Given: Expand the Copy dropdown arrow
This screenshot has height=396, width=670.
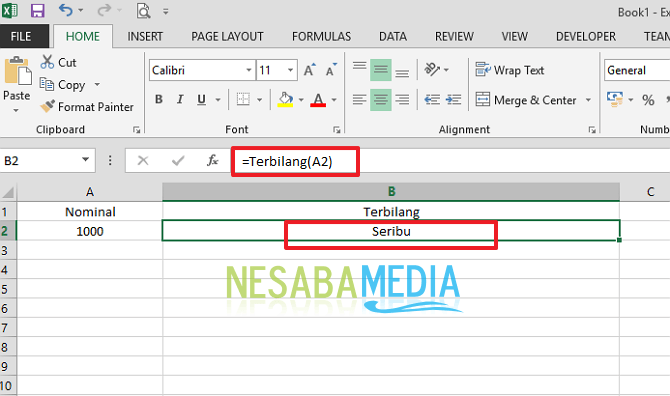Looking at the screenshot, I should pos(97,85).
